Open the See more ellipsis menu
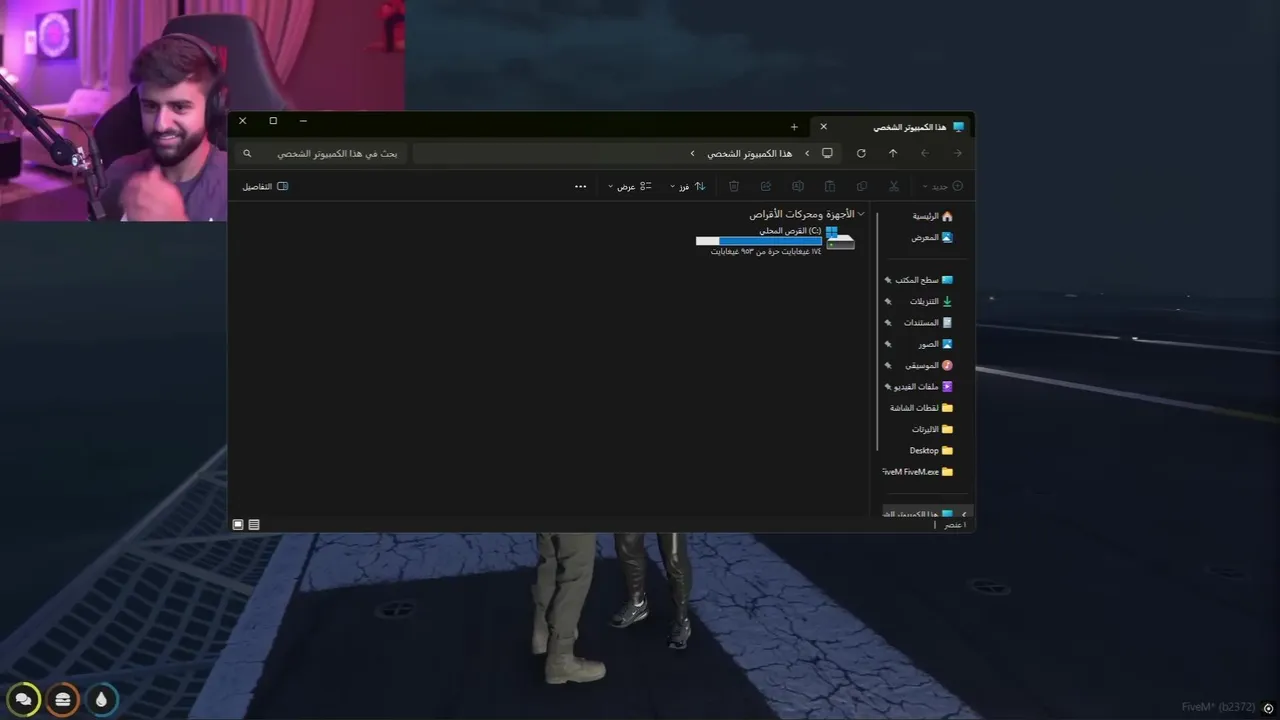Viewport: 1280px width, 720px height. [580, 186]
